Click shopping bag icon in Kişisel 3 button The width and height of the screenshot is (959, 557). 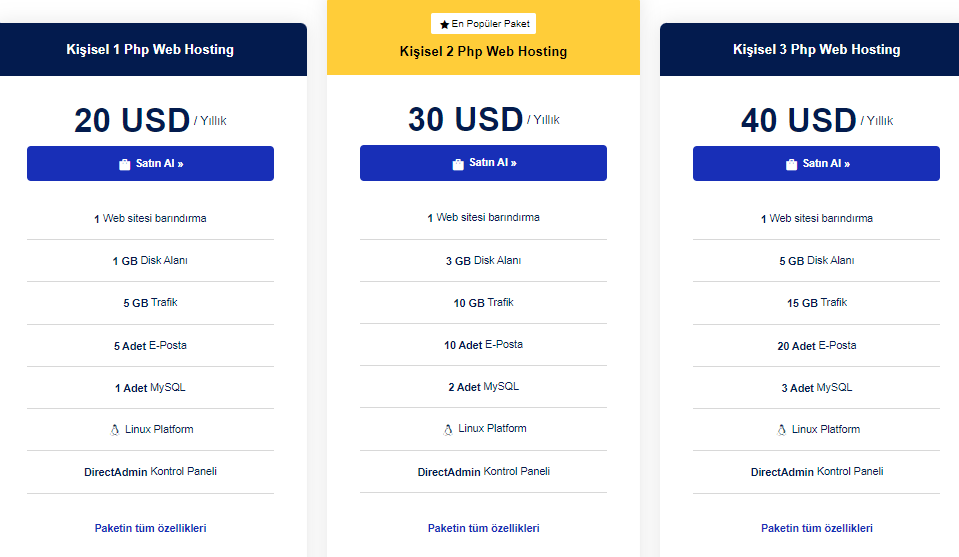(791, 164)
